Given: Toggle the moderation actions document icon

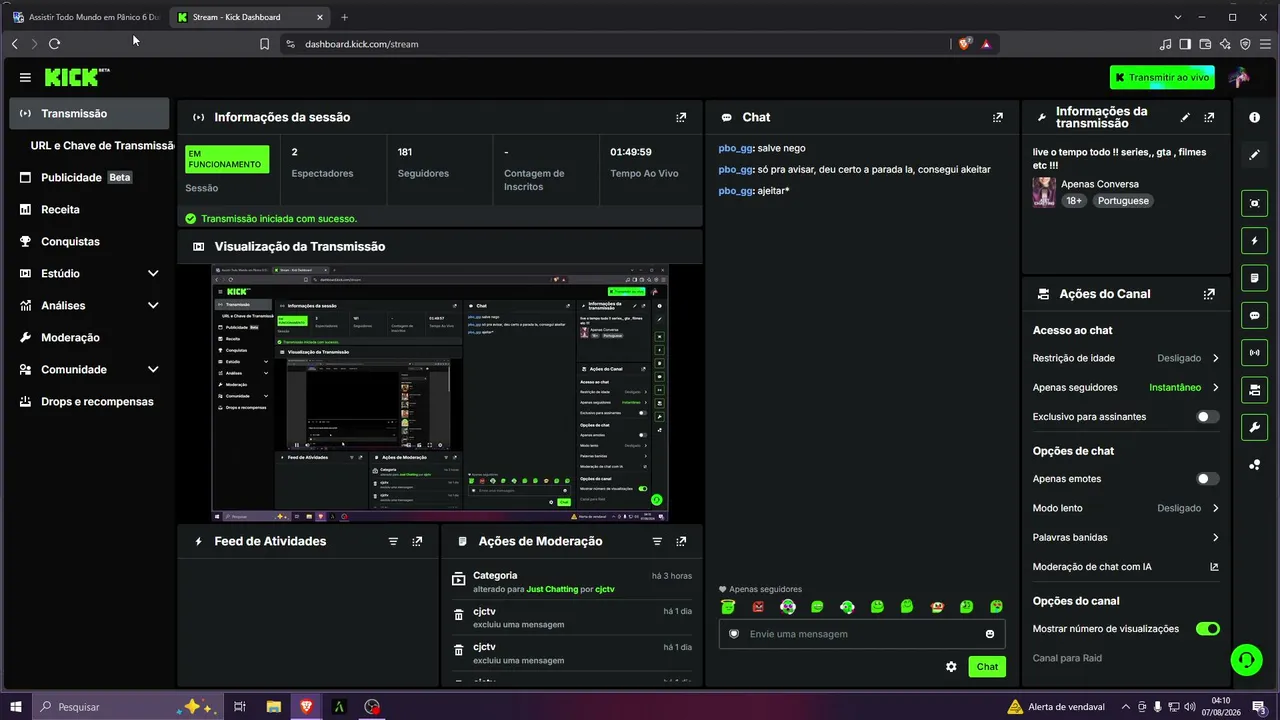Looking at the screenshot, I should click(1254, 278).
